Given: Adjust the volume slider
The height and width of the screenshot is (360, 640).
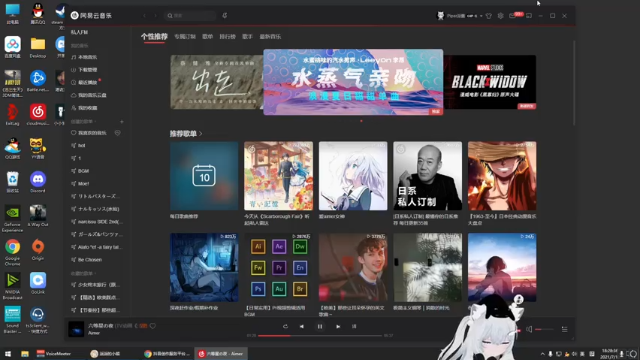Looking at the screenshot, I should pos(544,329).
